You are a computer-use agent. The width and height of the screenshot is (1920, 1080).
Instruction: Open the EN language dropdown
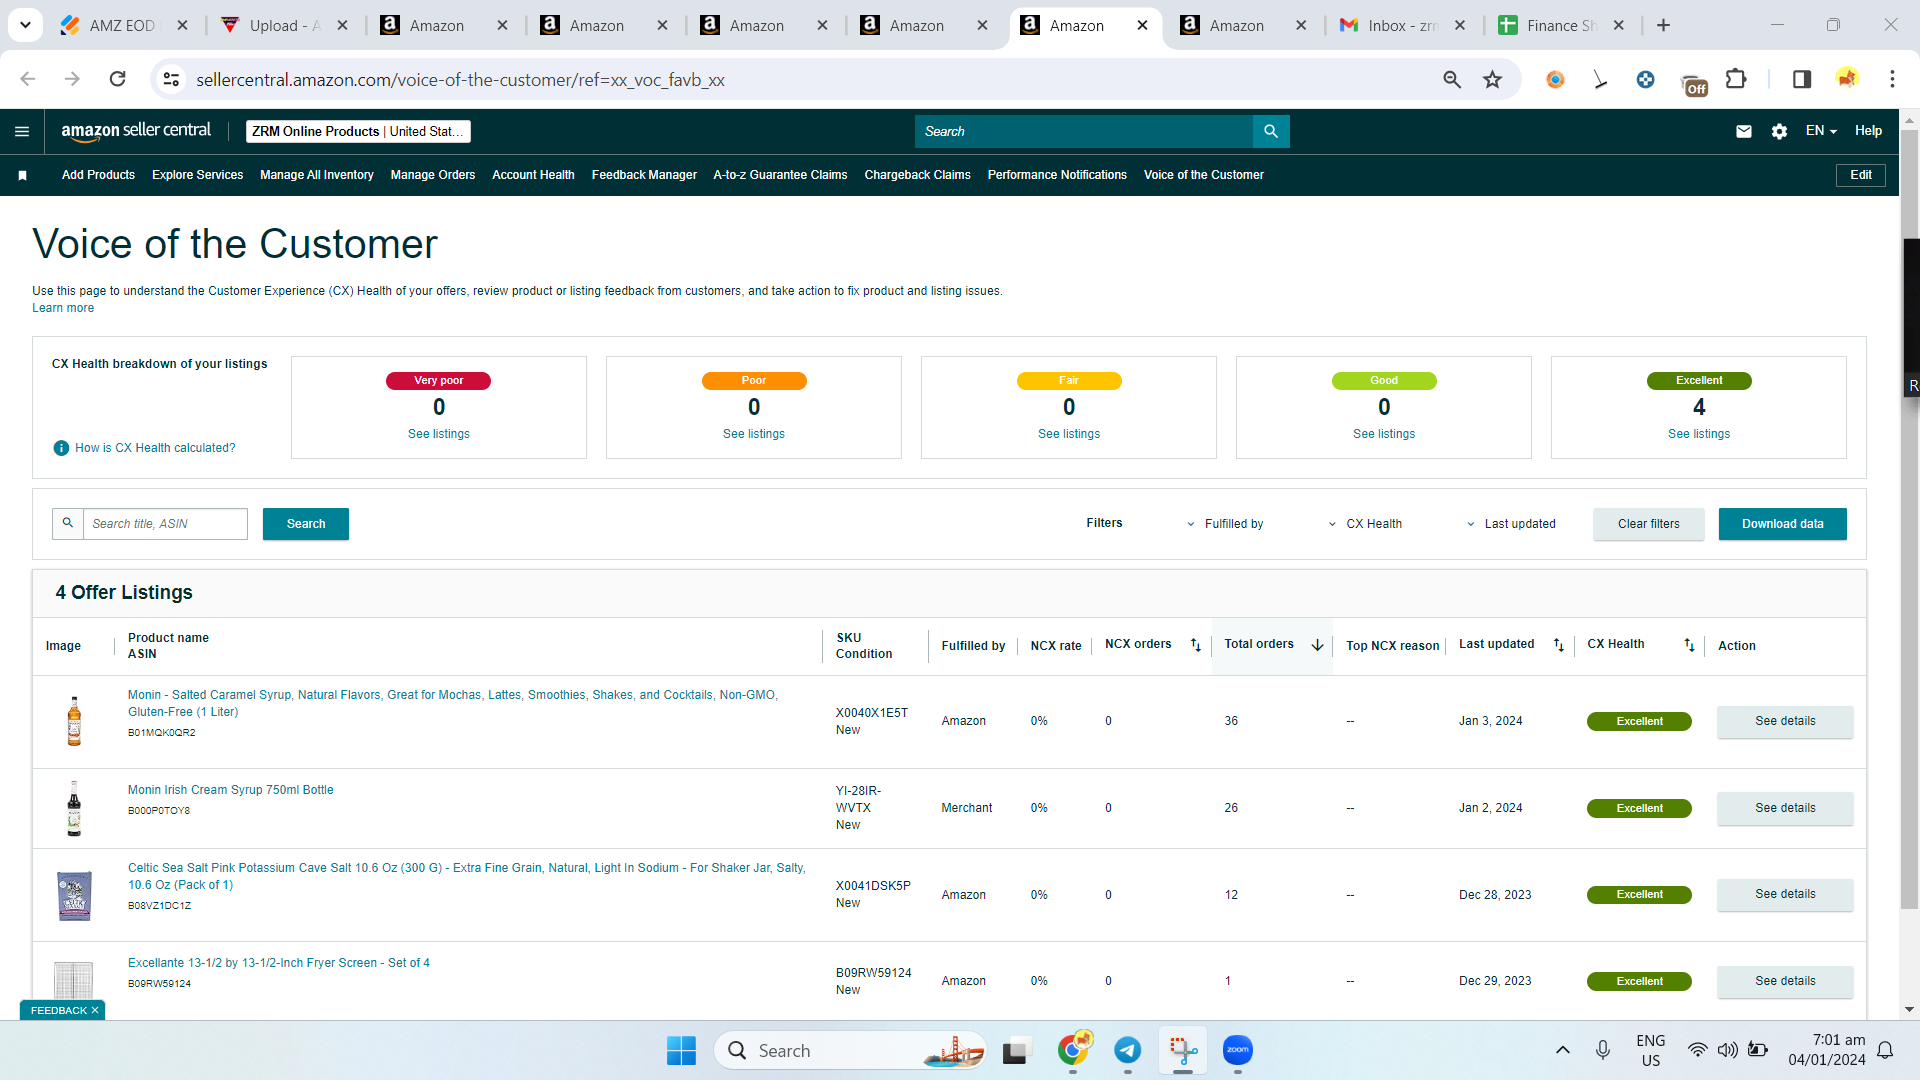tap(1821, 131)
